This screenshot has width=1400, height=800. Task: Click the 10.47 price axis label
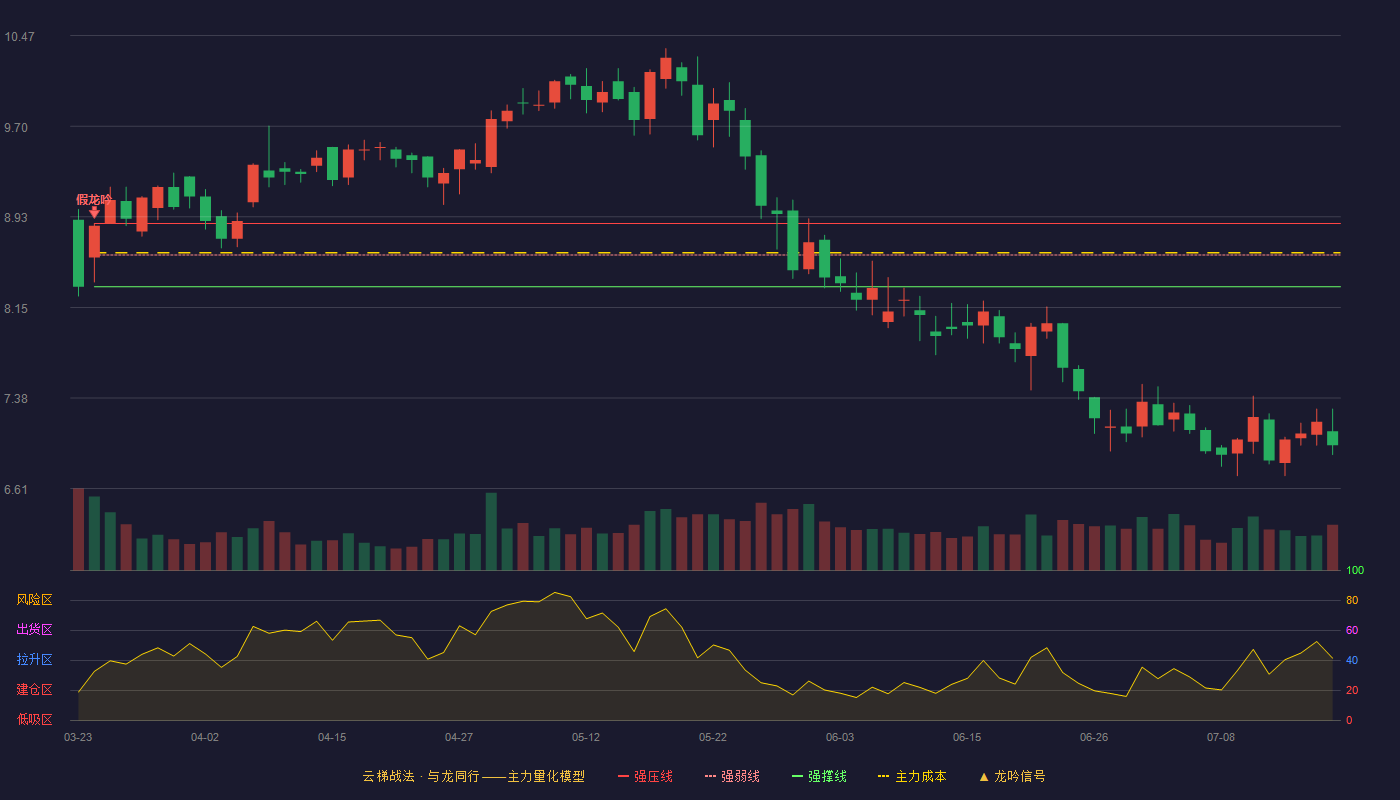click(x=19, y=37)
